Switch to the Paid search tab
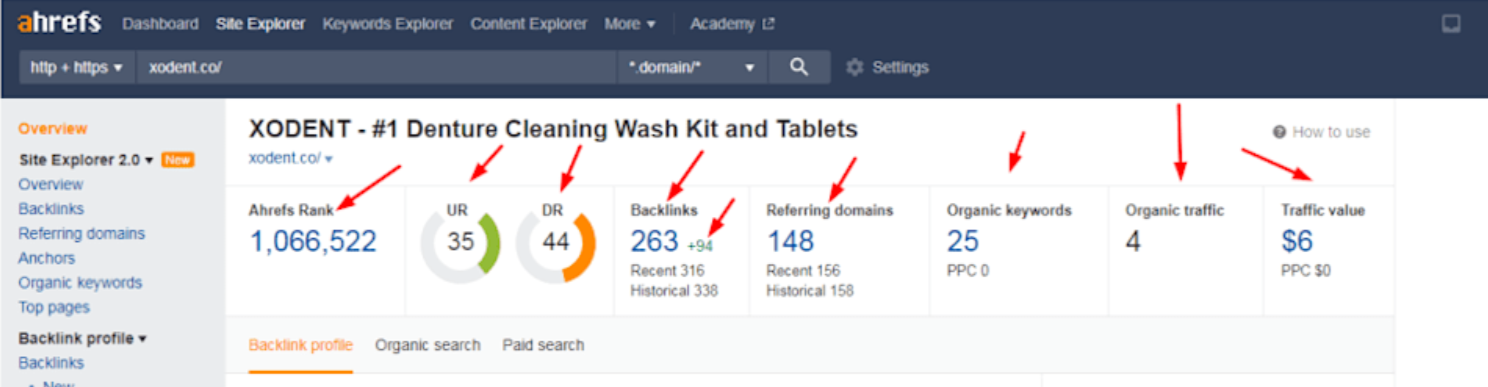The height and width of the screenshot is (387, 1488). coord(543,345)
